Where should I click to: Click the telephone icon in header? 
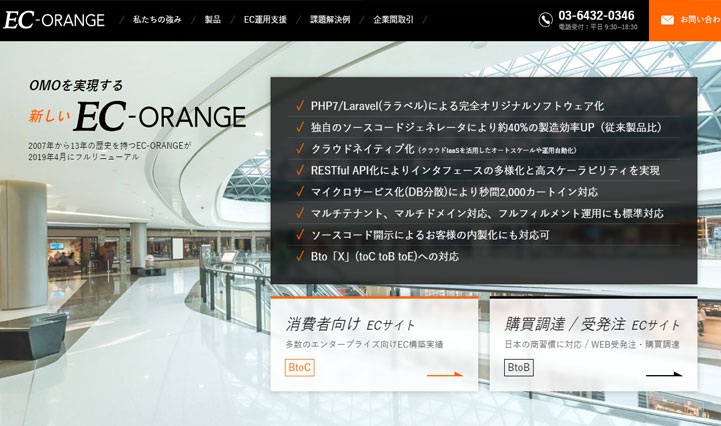545,20
